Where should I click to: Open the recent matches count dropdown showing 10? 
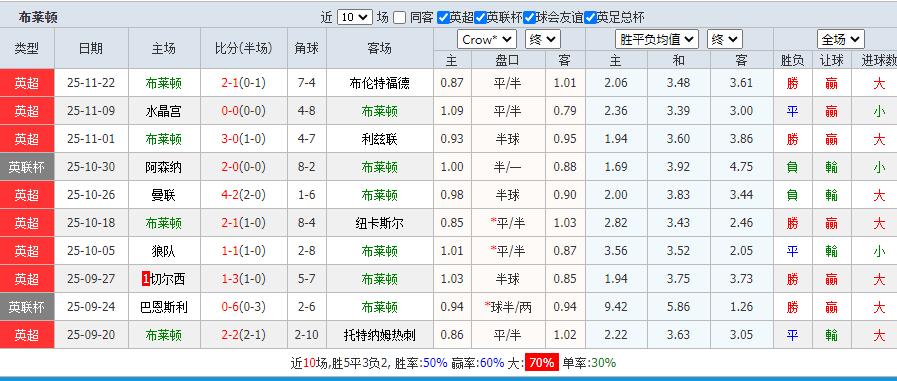coord(355,17)
